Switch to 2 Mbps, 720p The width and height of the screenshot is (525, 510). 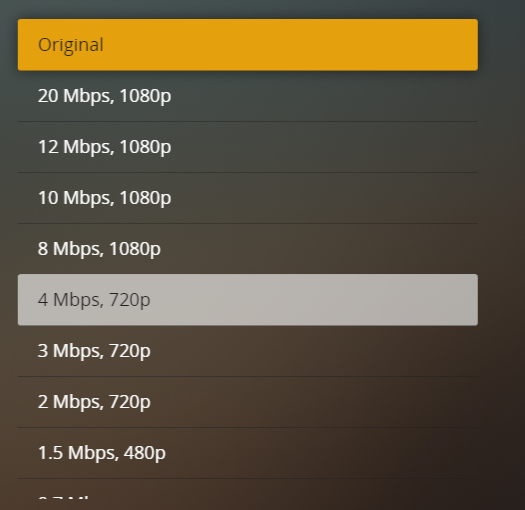(x=248, y=402)
